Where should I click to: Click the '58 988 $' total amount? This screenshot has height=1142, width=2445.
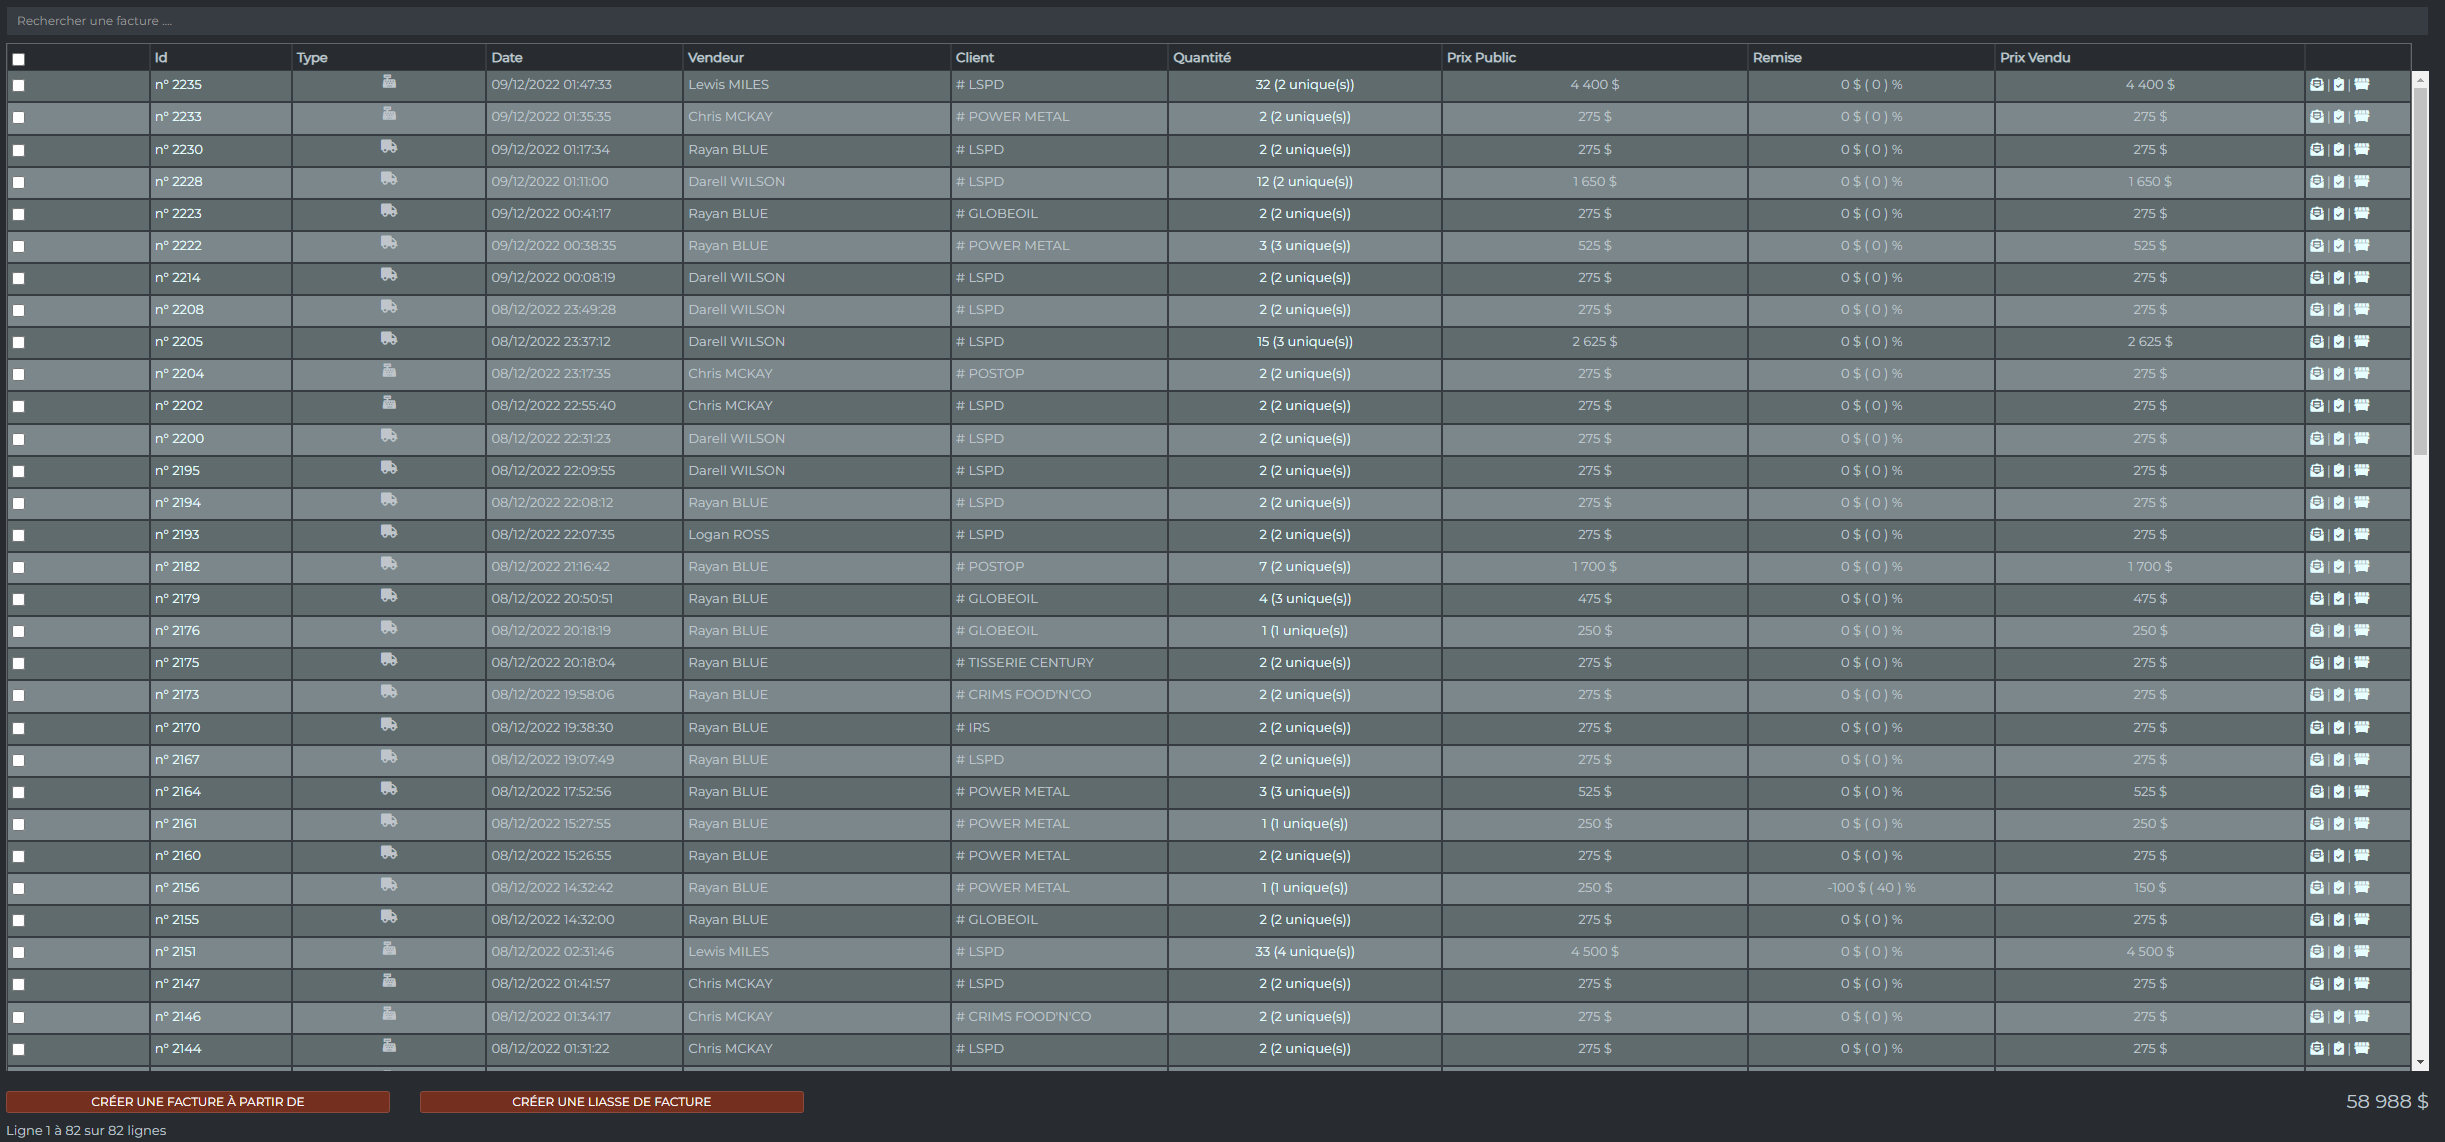2387,1101
